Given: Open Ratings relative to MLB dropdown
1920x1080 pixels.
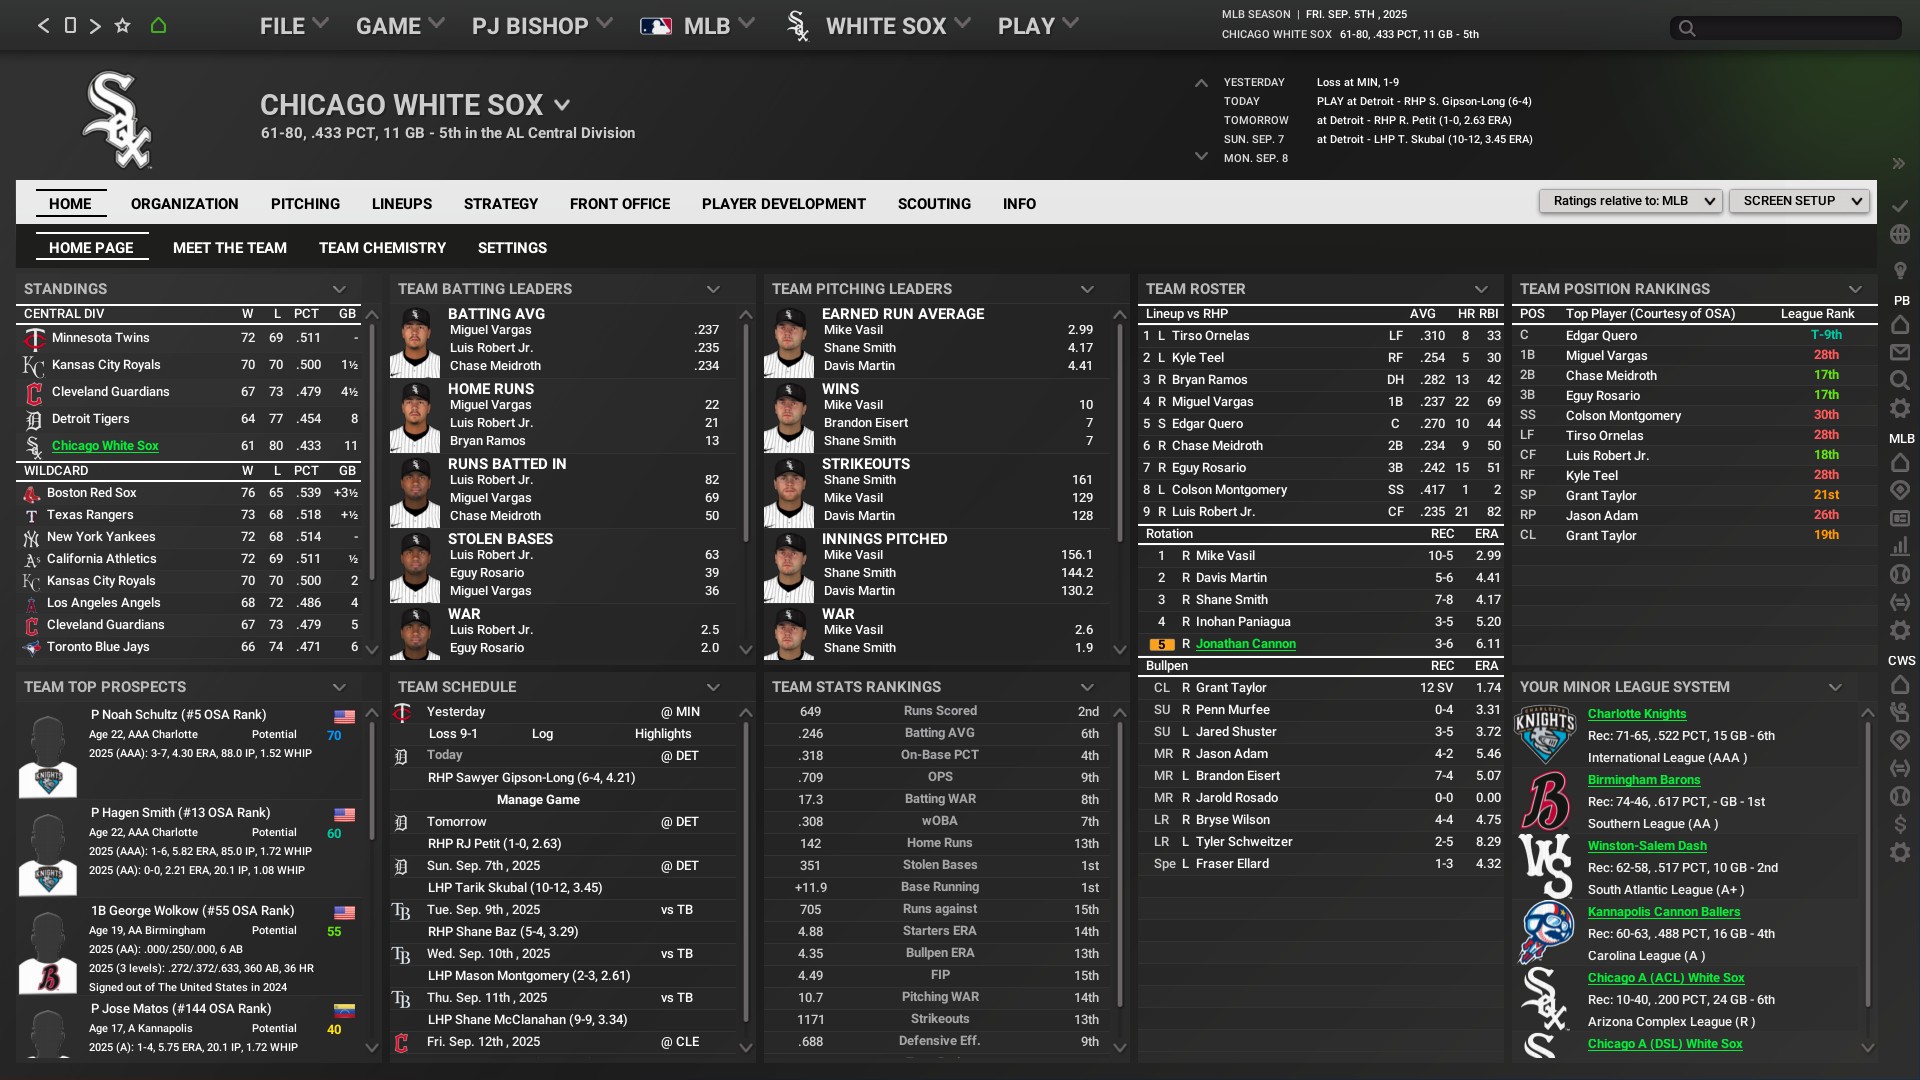Looking at the screenshot, I should coord(1630,201).
